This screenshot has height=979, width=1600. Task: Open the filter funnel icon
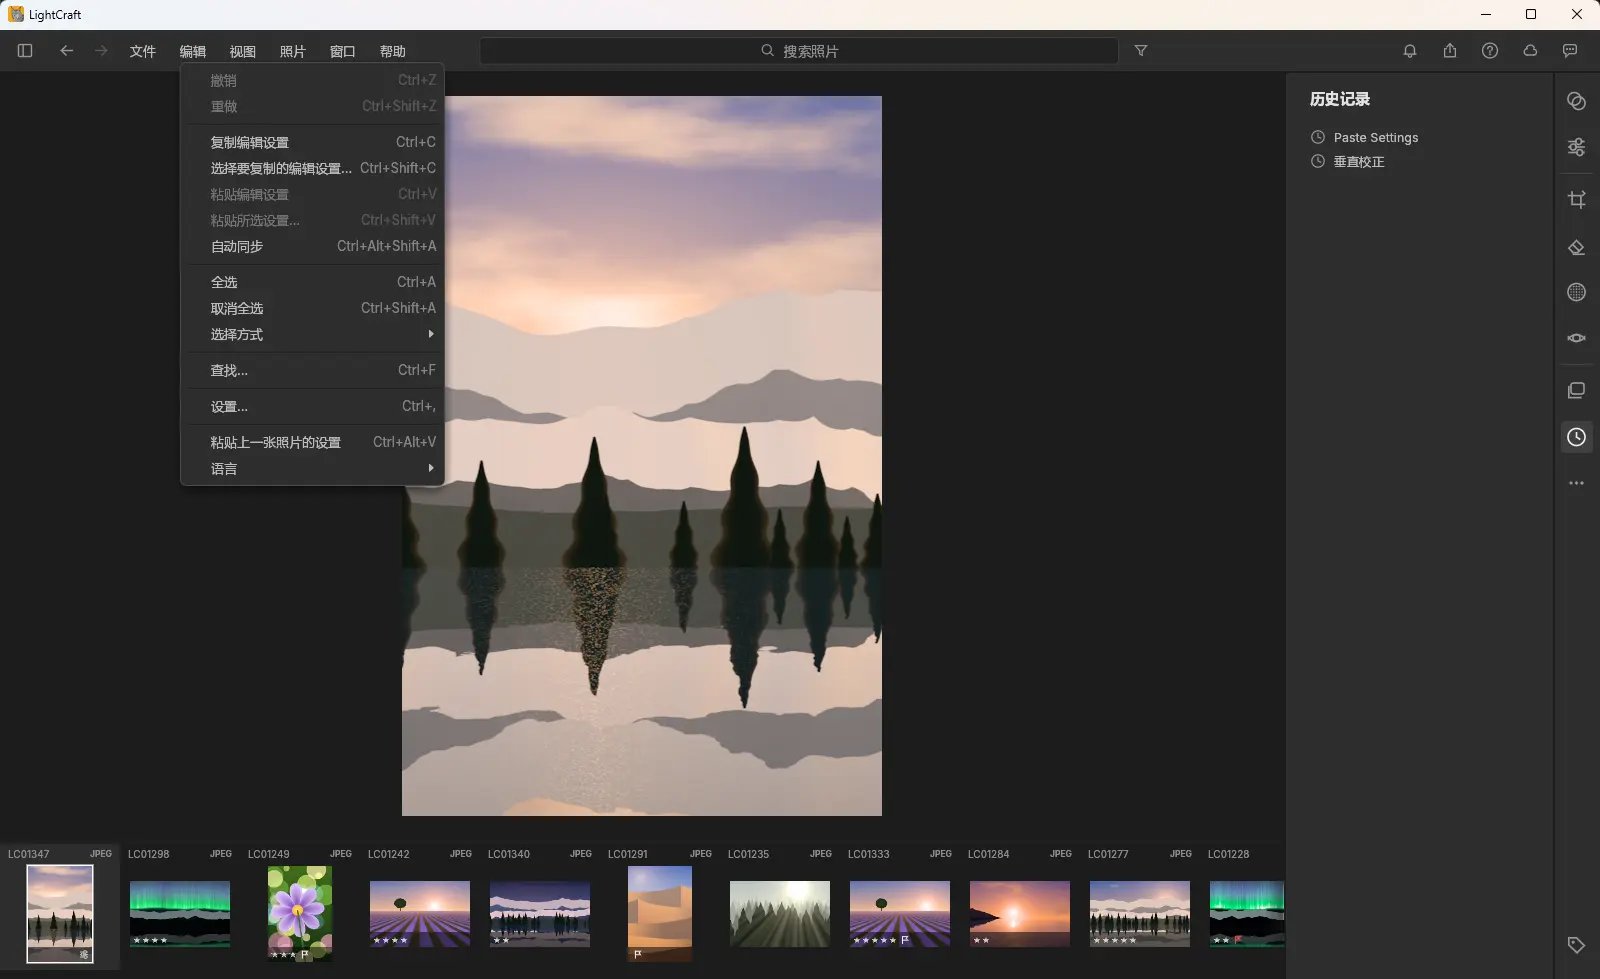point(1141,51)
